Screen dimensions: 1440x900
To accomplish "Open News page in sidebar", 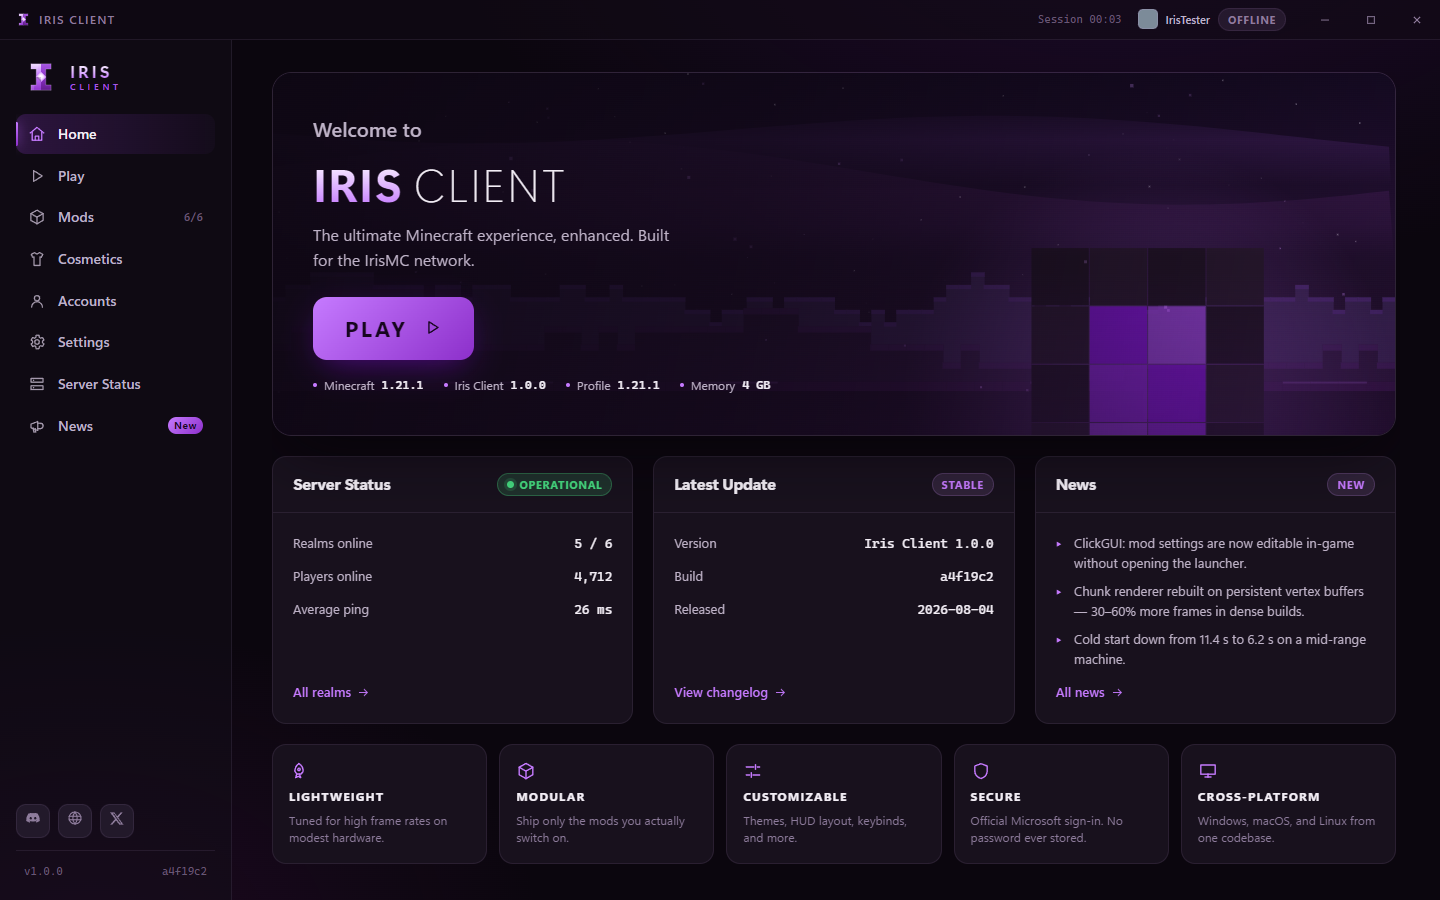I will tap(116, 426).
